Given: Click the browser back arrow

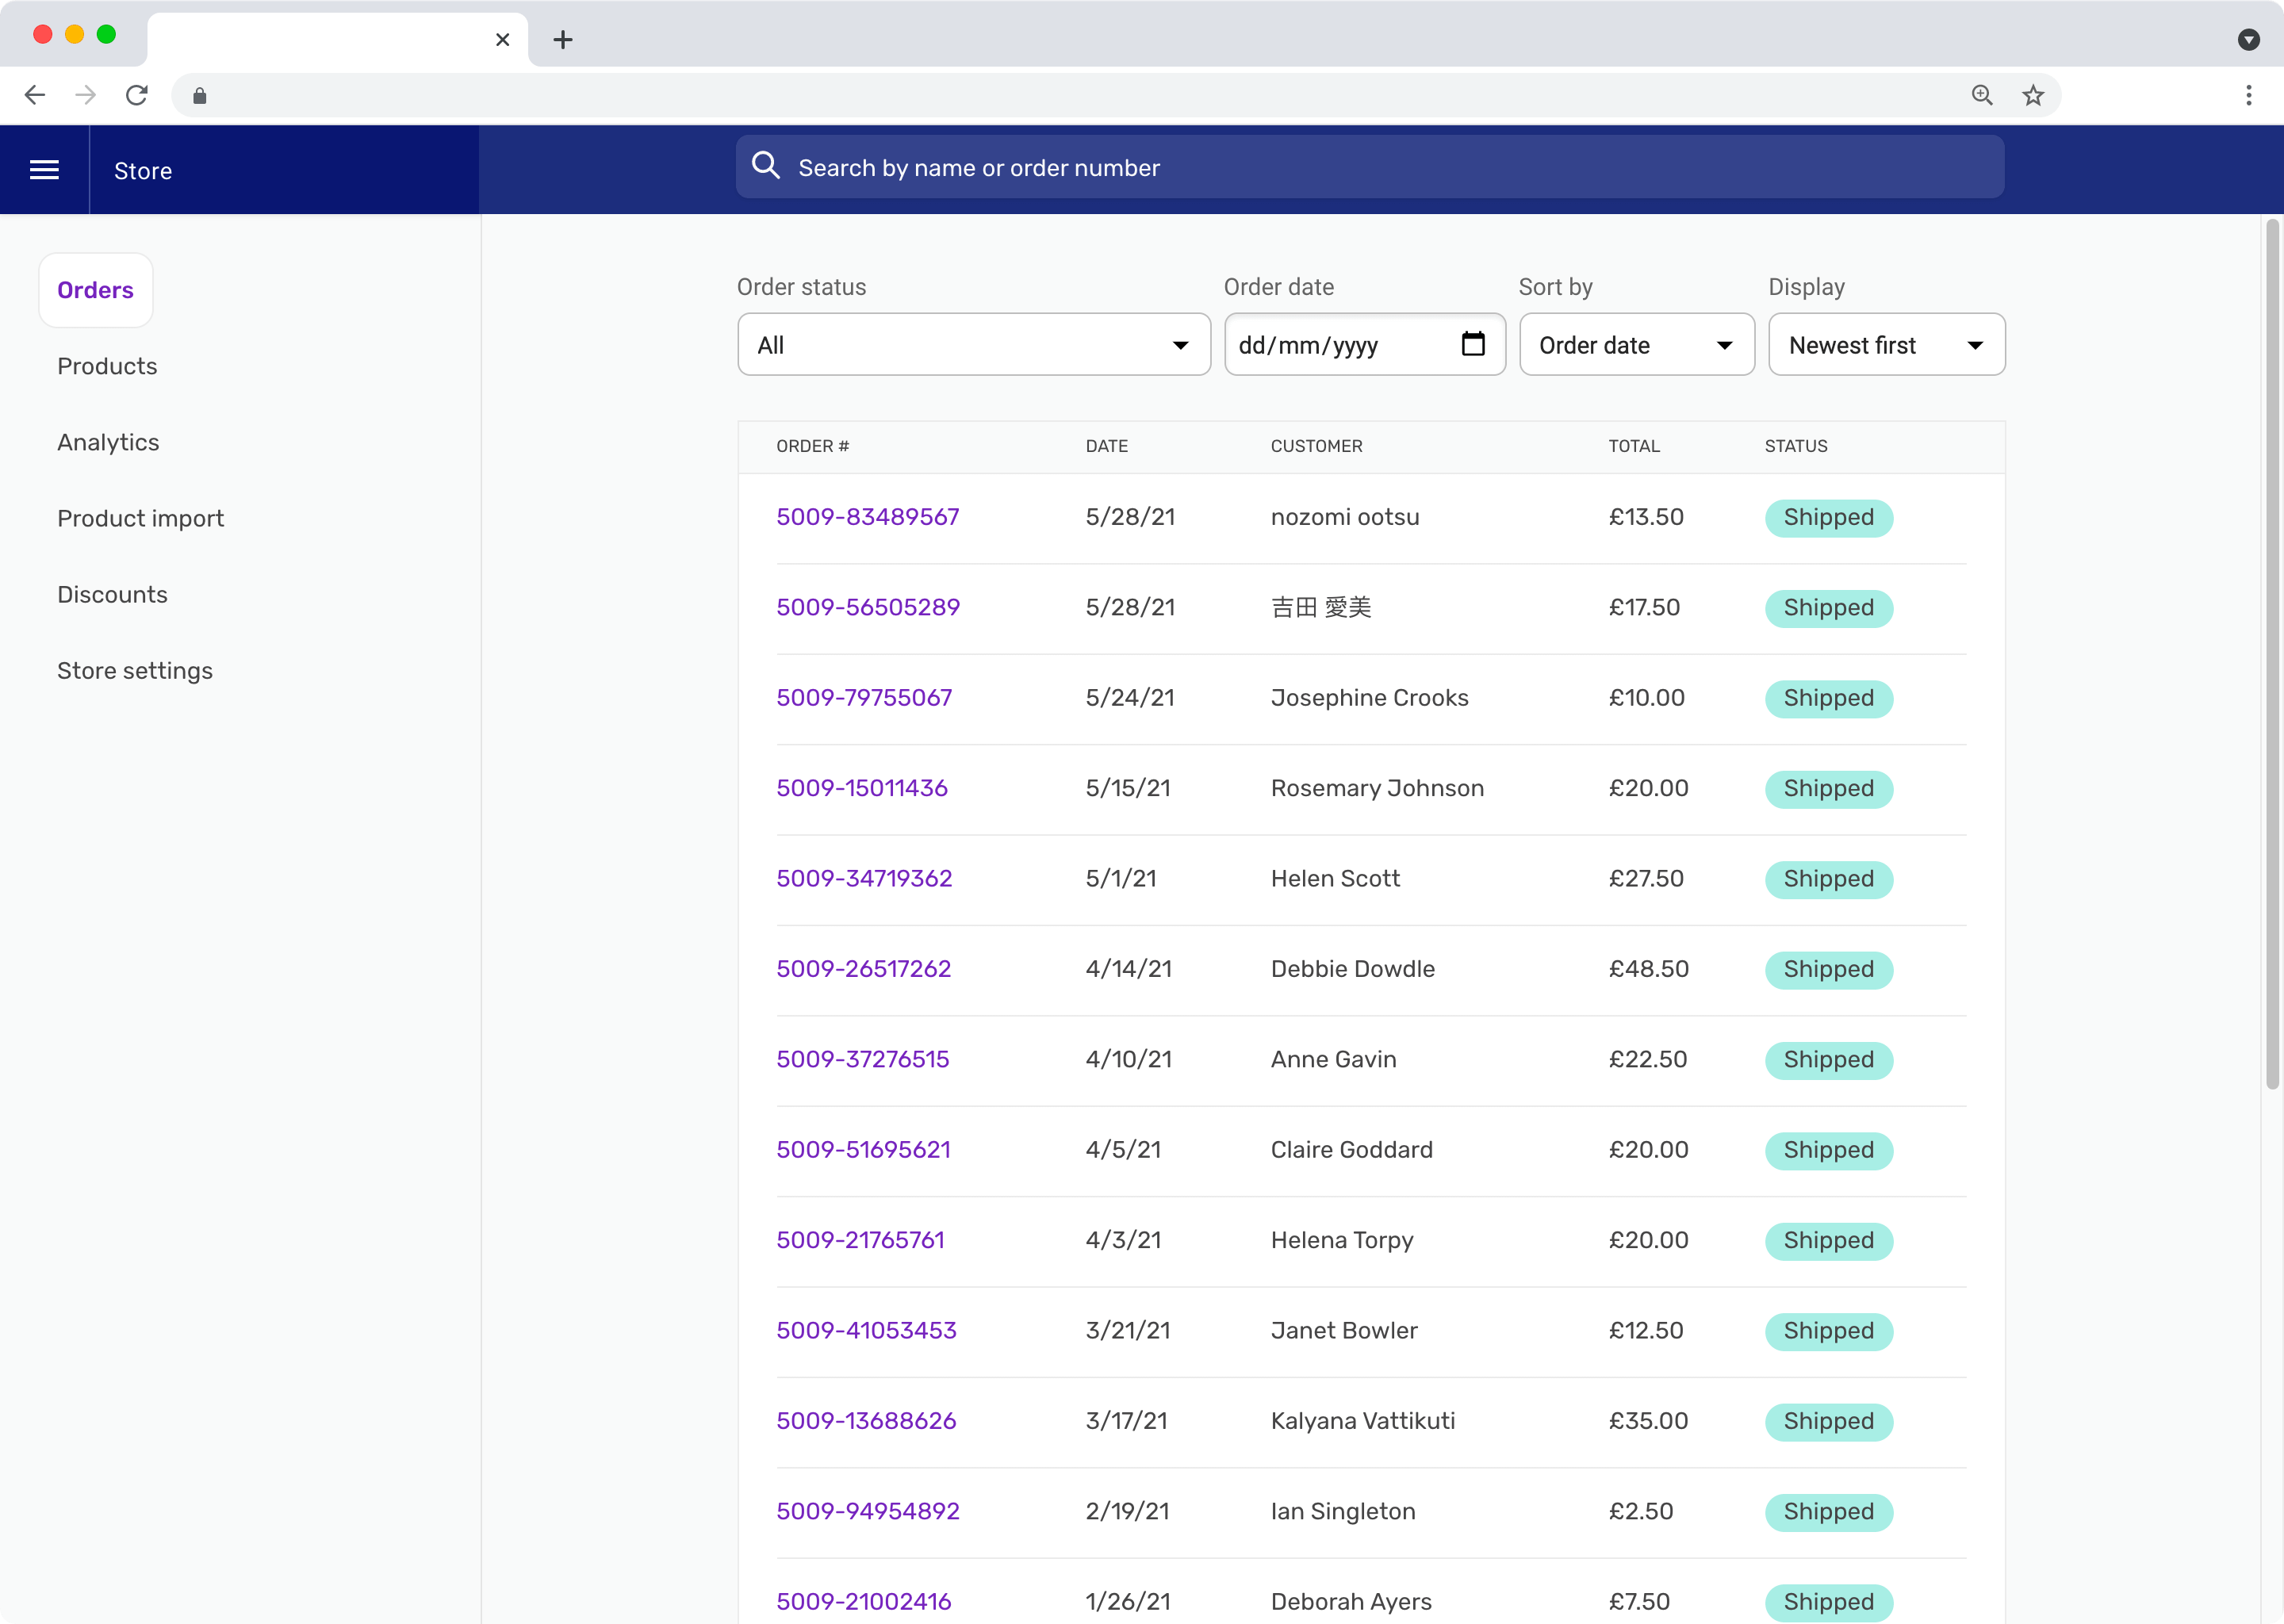Looking at the screenshot, I should coord(35,95).
